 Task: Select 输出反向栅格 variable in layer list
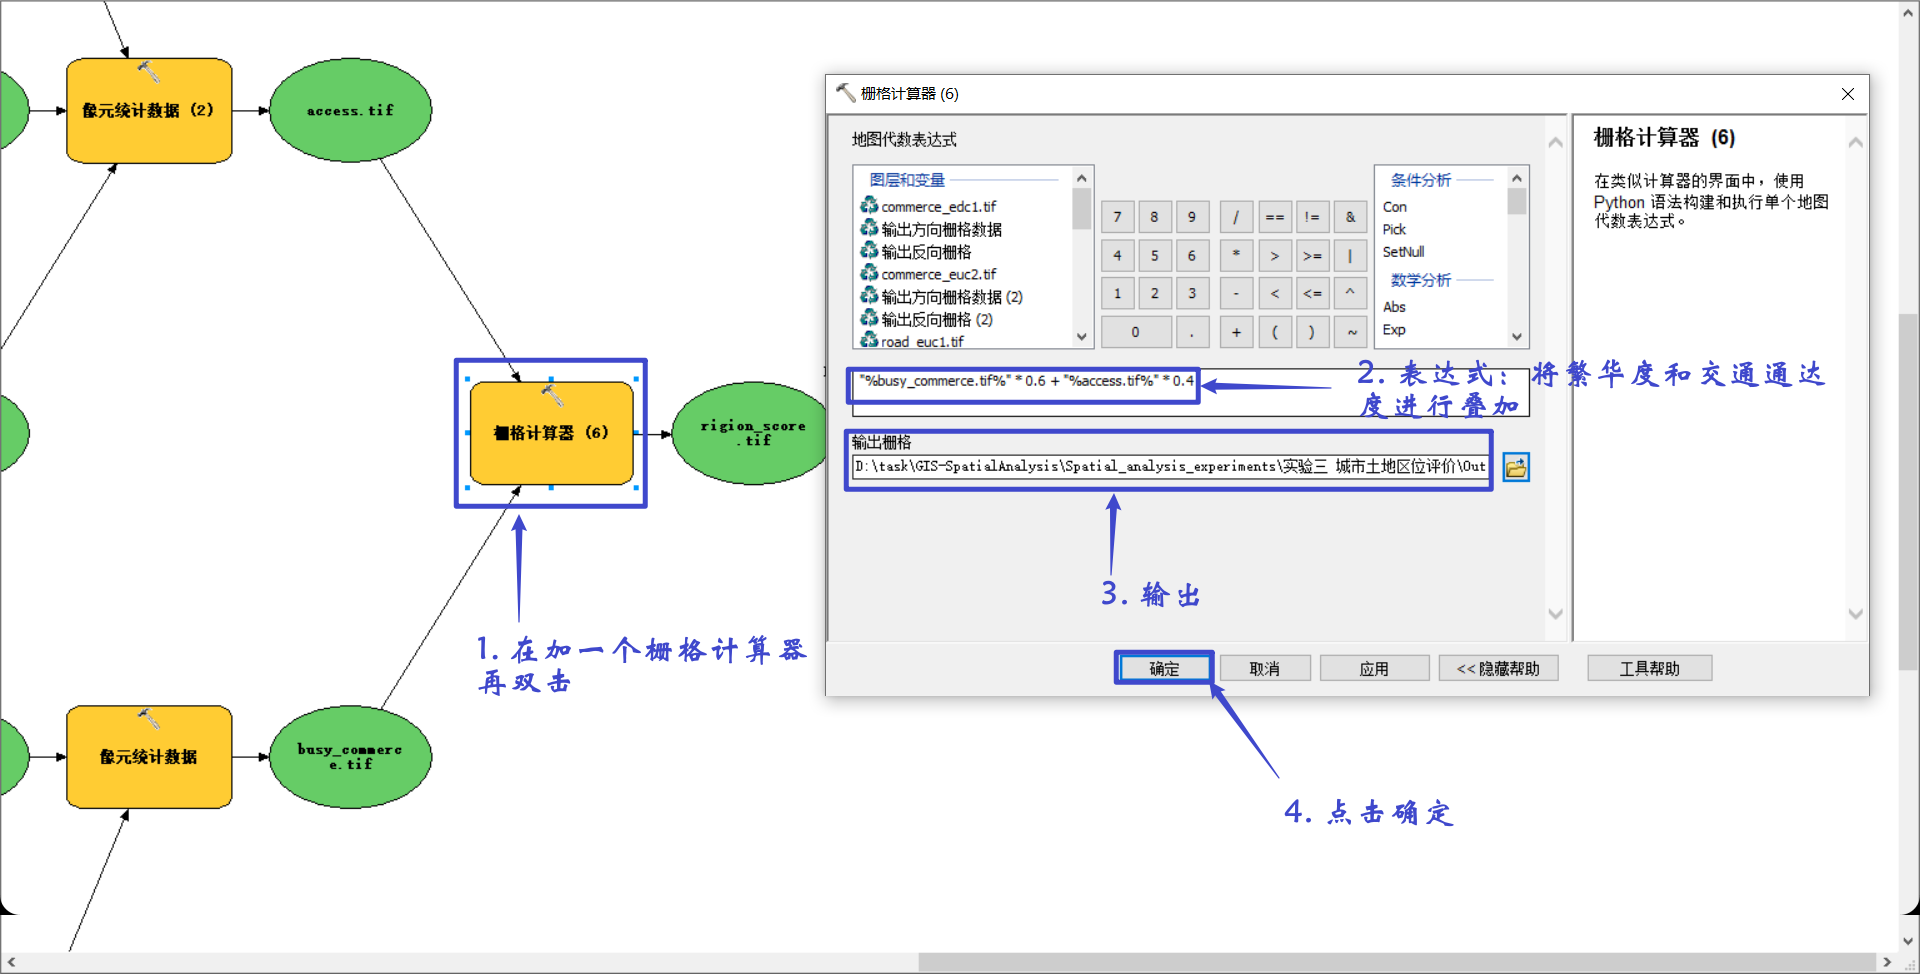(926, 252)
